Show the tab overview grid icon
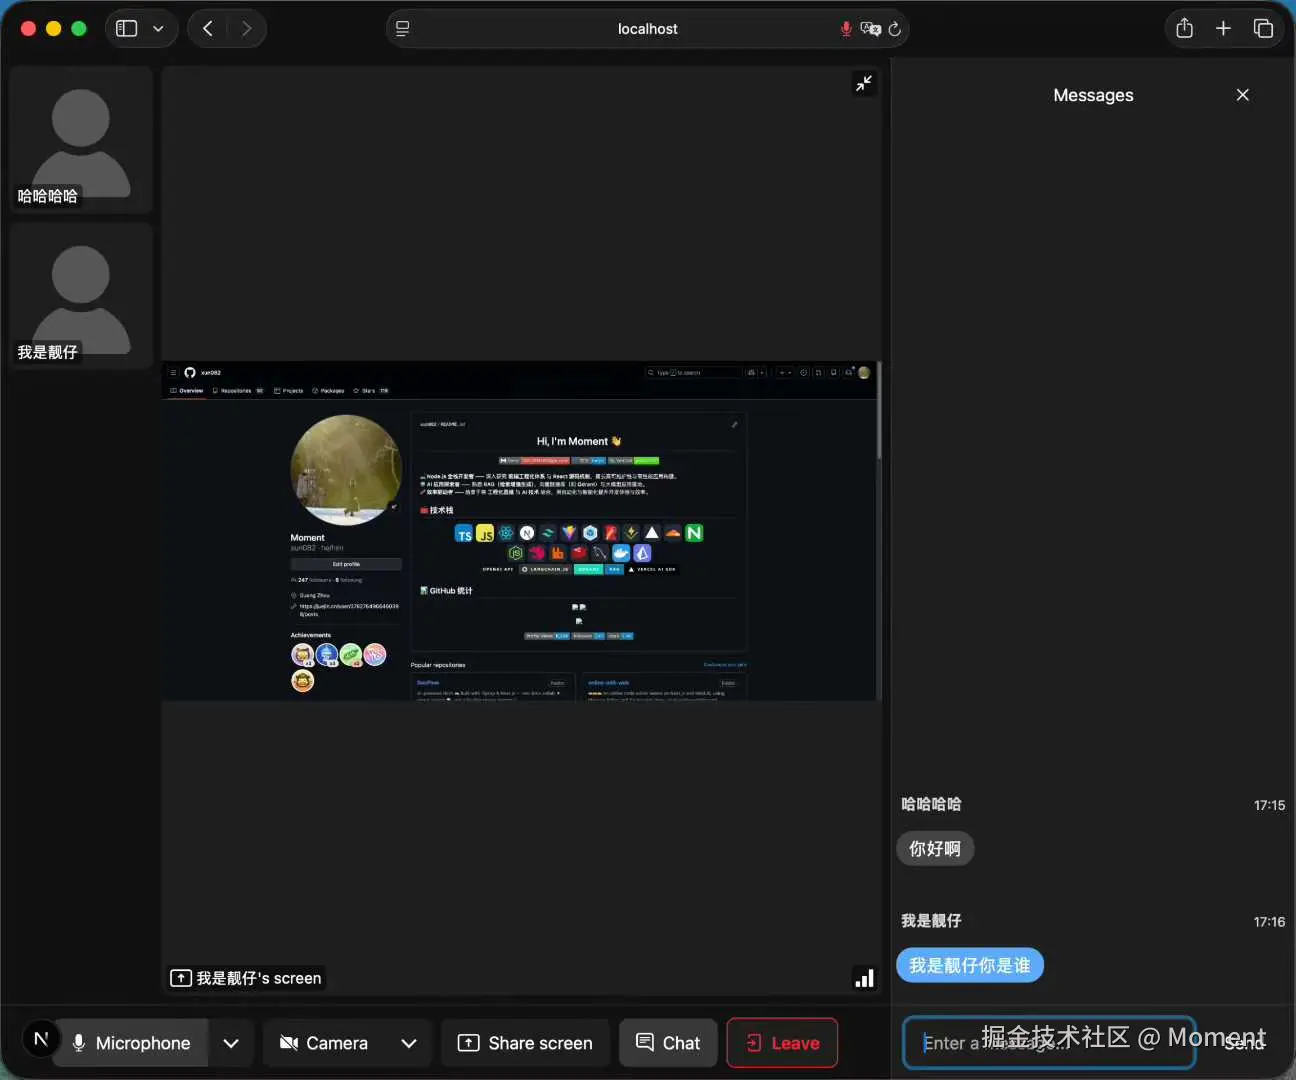1296x1080 pixels. point(1262,28)
